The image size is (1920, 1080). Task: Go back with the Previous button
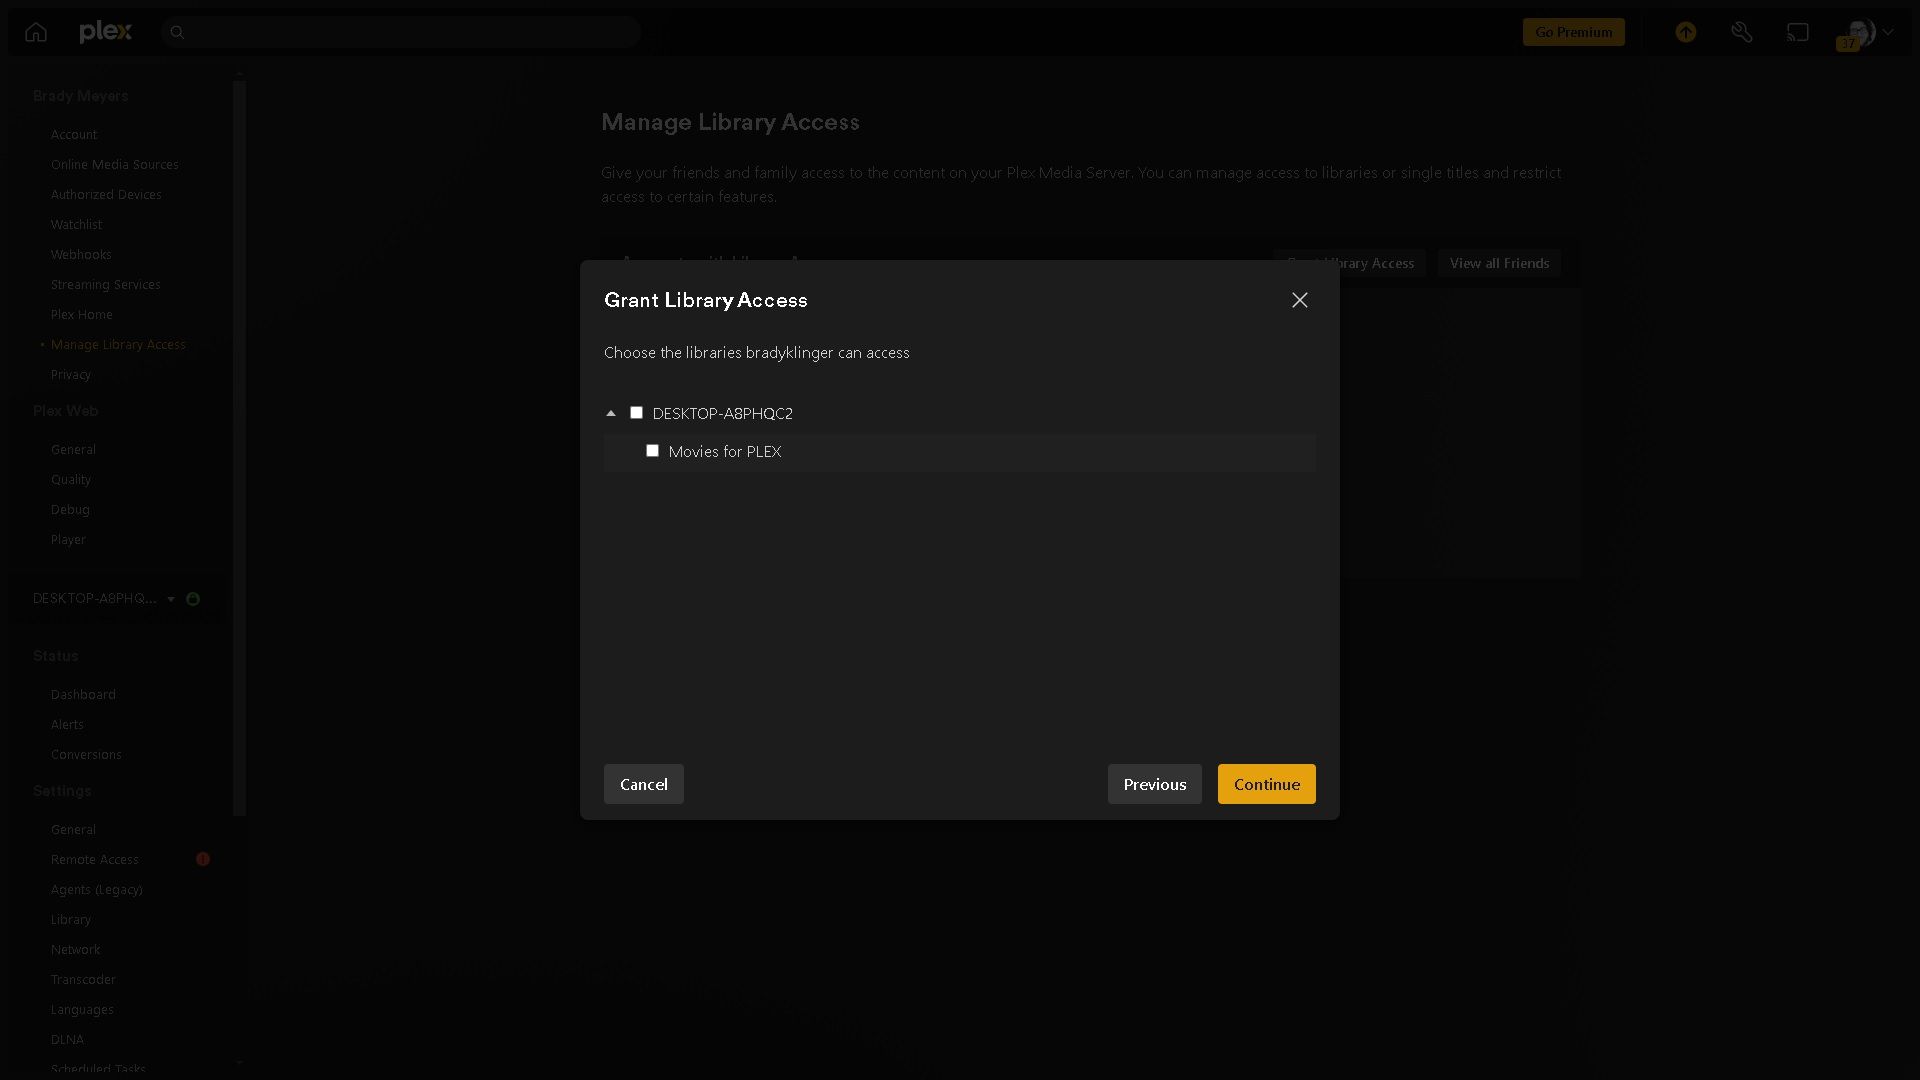point(1154,784)
